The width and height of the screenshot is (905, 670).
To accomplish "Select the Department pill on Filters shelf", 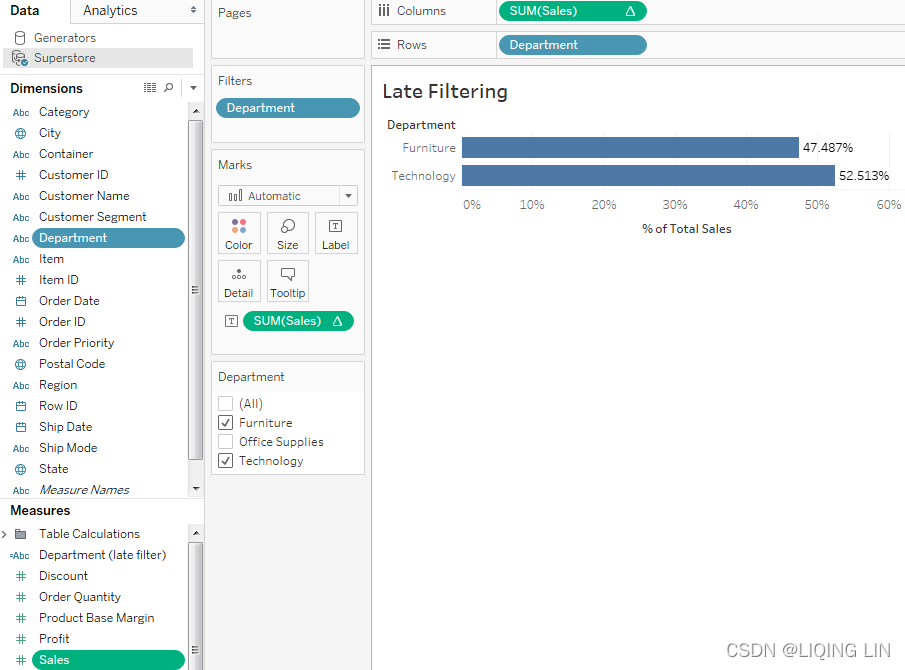I will (x=288, y=108).
